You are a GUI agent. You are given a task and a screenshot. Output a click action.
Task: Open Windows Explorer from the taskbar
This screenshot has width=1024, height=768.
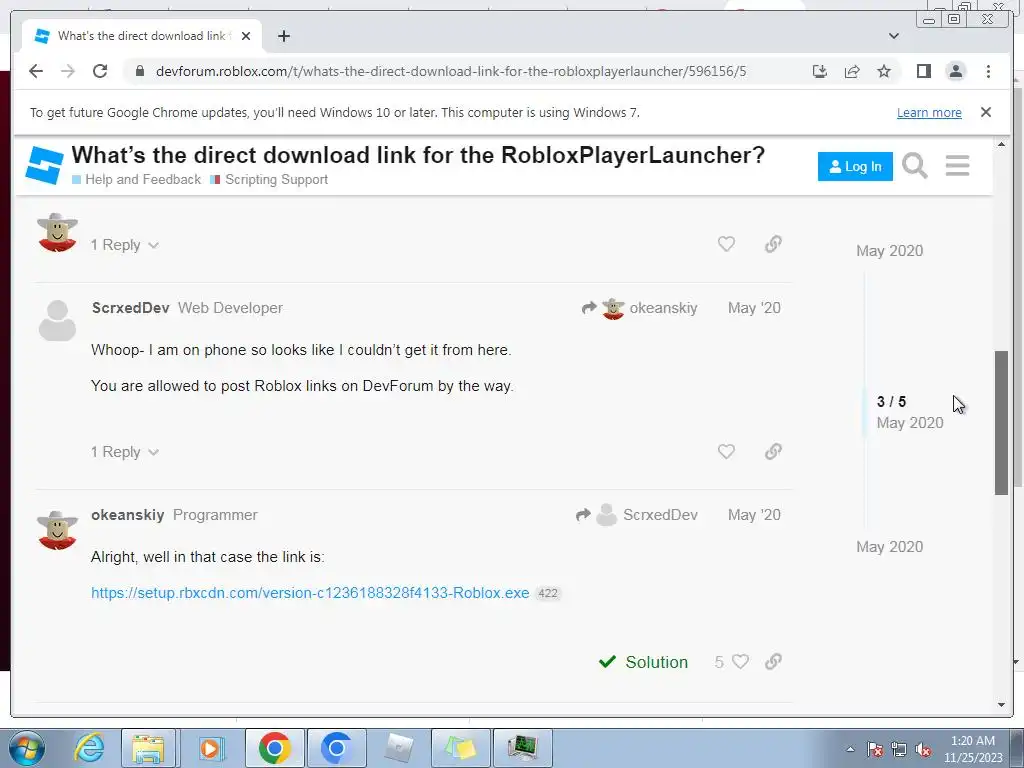coord(148,748)
